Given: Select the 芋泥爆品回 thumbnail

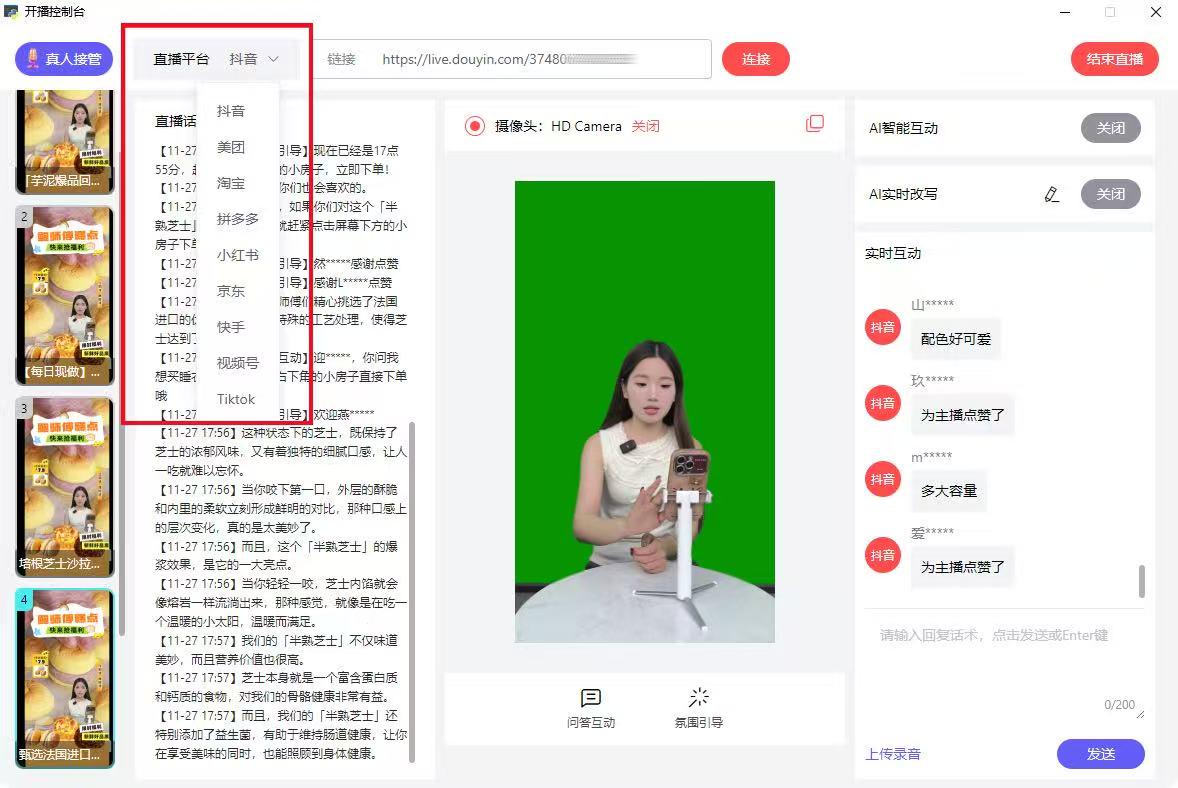Looking at the screenshot, I should [x=65, y=142].
